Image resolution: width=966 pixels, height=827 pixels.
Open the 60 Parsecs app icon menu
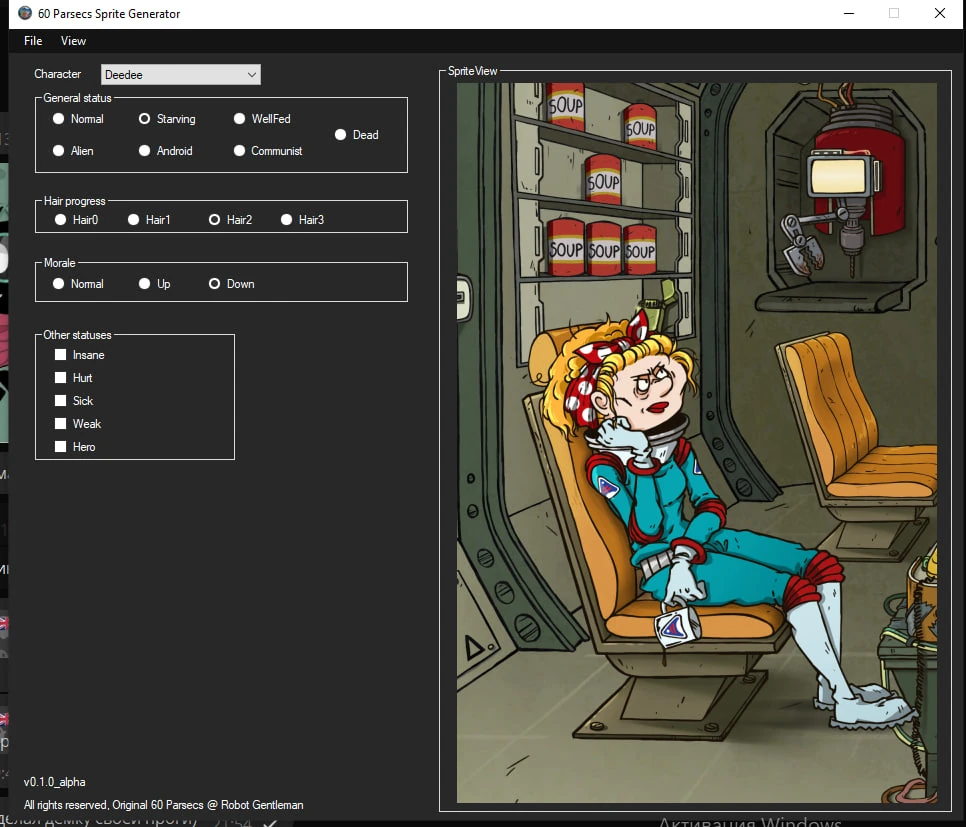point(23,13)
